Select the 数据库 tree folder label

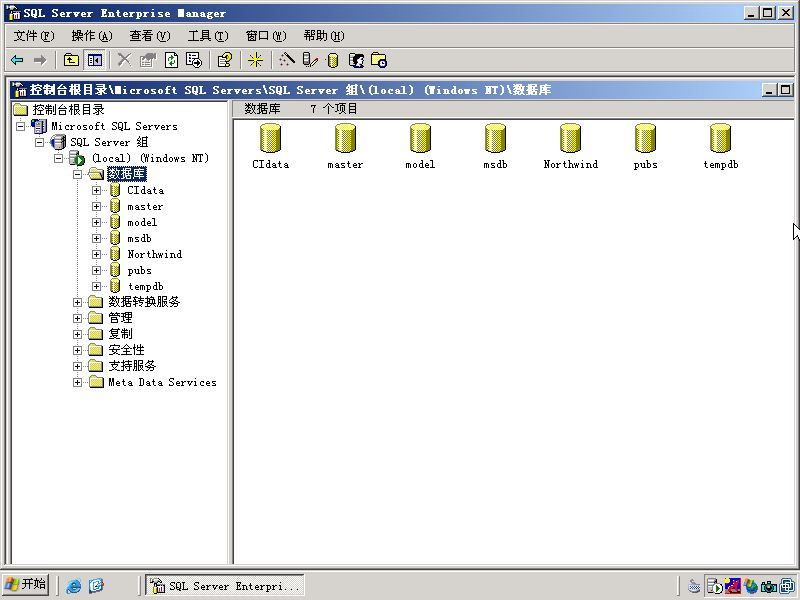coord(127,174)
